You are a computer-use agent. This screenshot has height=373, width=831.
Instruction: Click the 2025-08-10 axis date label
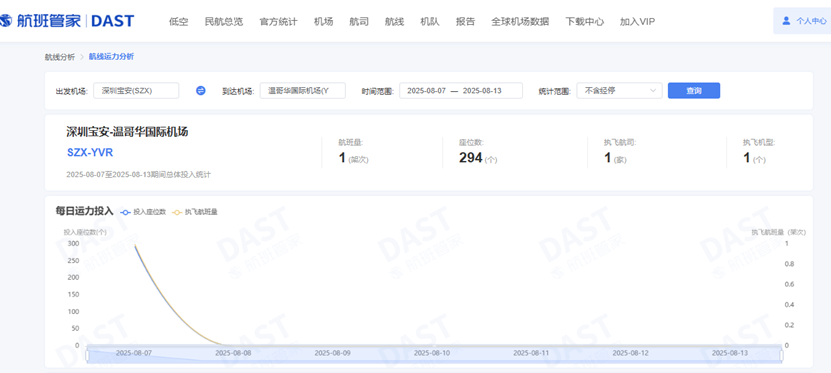(x=432, y=352)
